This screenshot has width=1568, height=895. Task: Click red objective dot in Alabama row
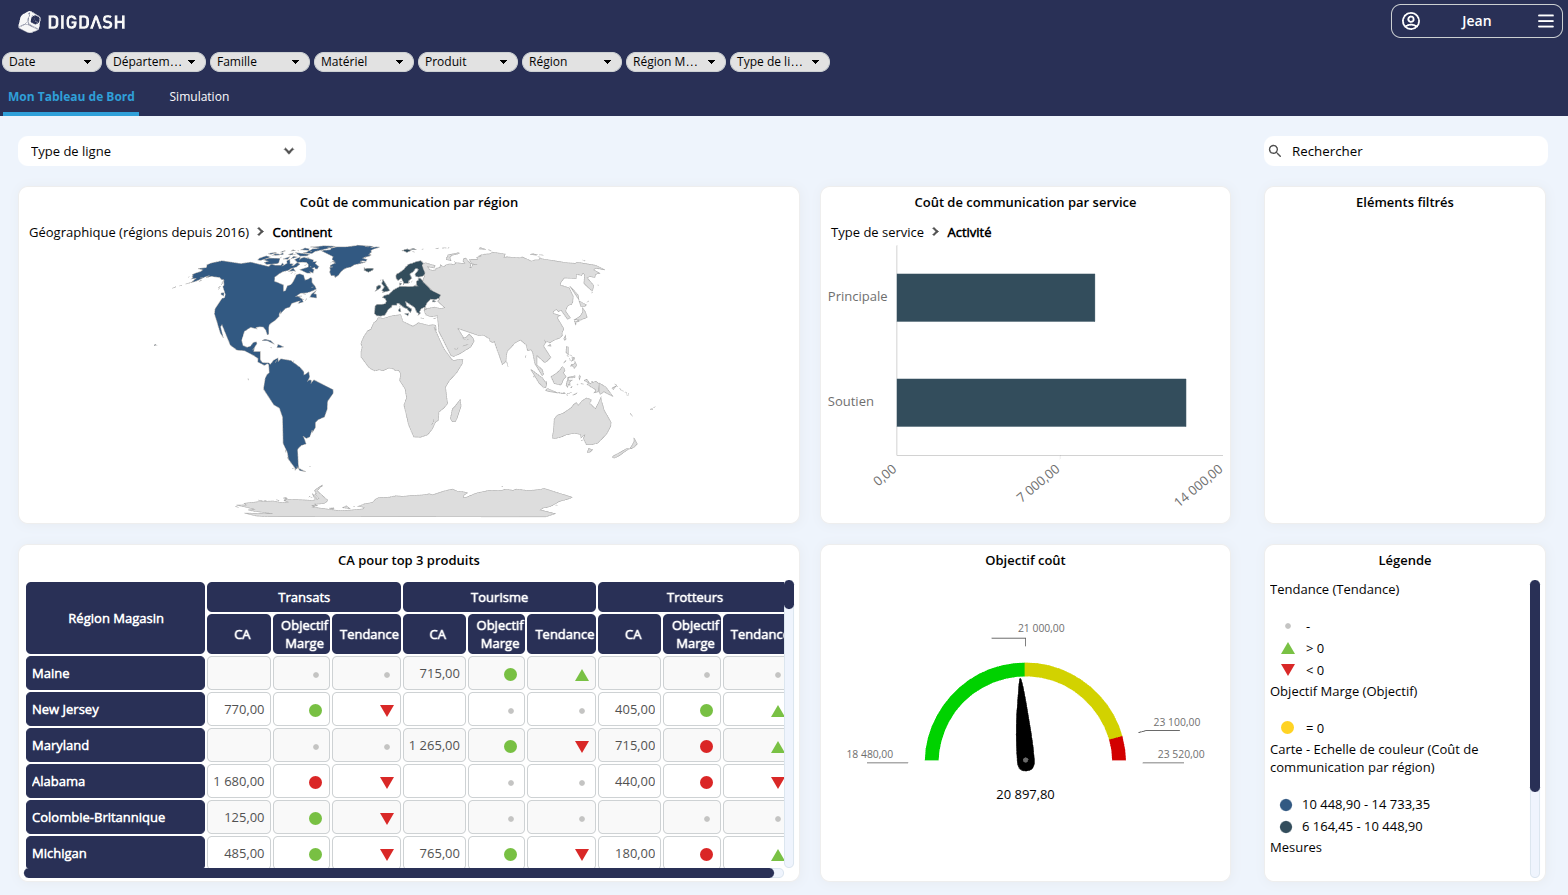[315, 783]
